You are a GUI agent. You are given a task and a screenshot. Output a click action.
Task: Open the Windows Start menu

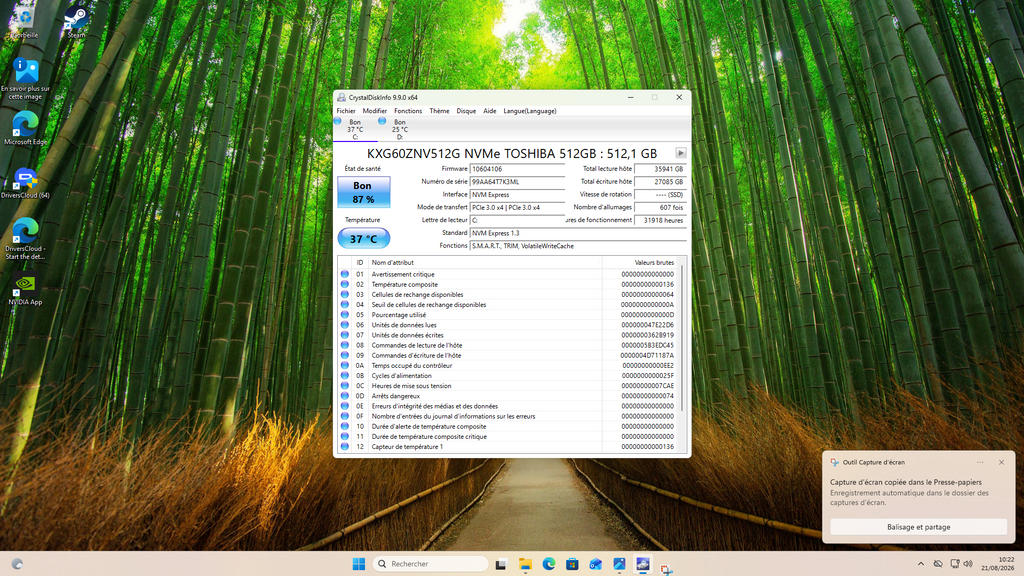(x=359, y=564)
